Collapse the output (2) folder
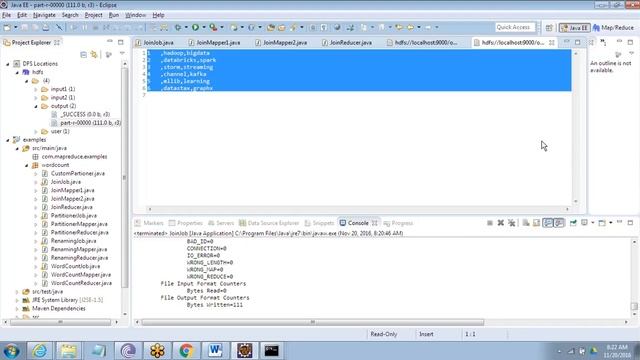Viewport: 640px width, 360px height. pos(36,106)
